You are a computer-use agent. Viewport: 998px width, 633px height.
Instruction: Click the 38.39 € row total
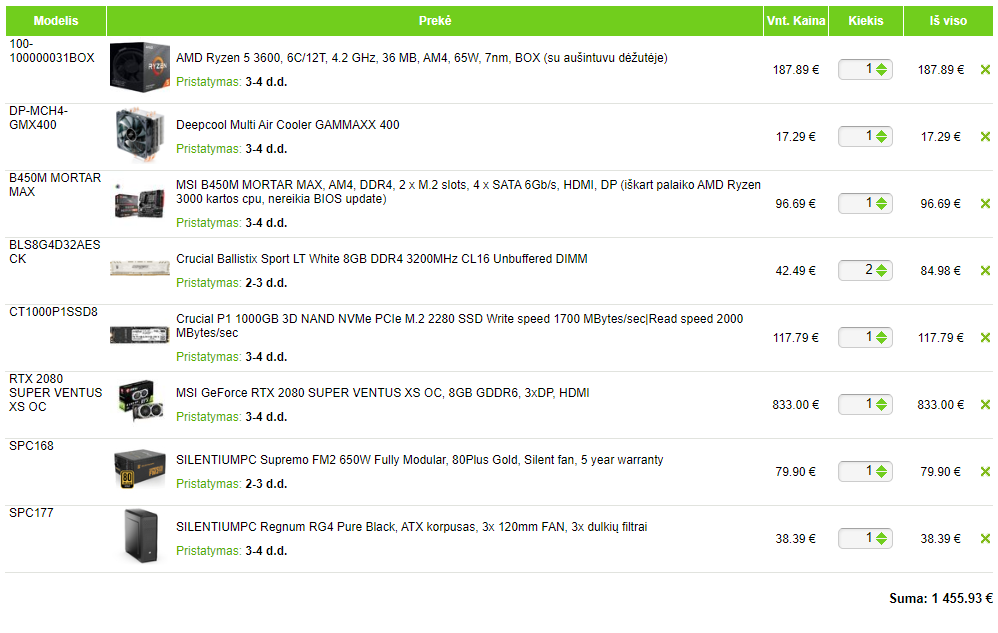(941, 539)
